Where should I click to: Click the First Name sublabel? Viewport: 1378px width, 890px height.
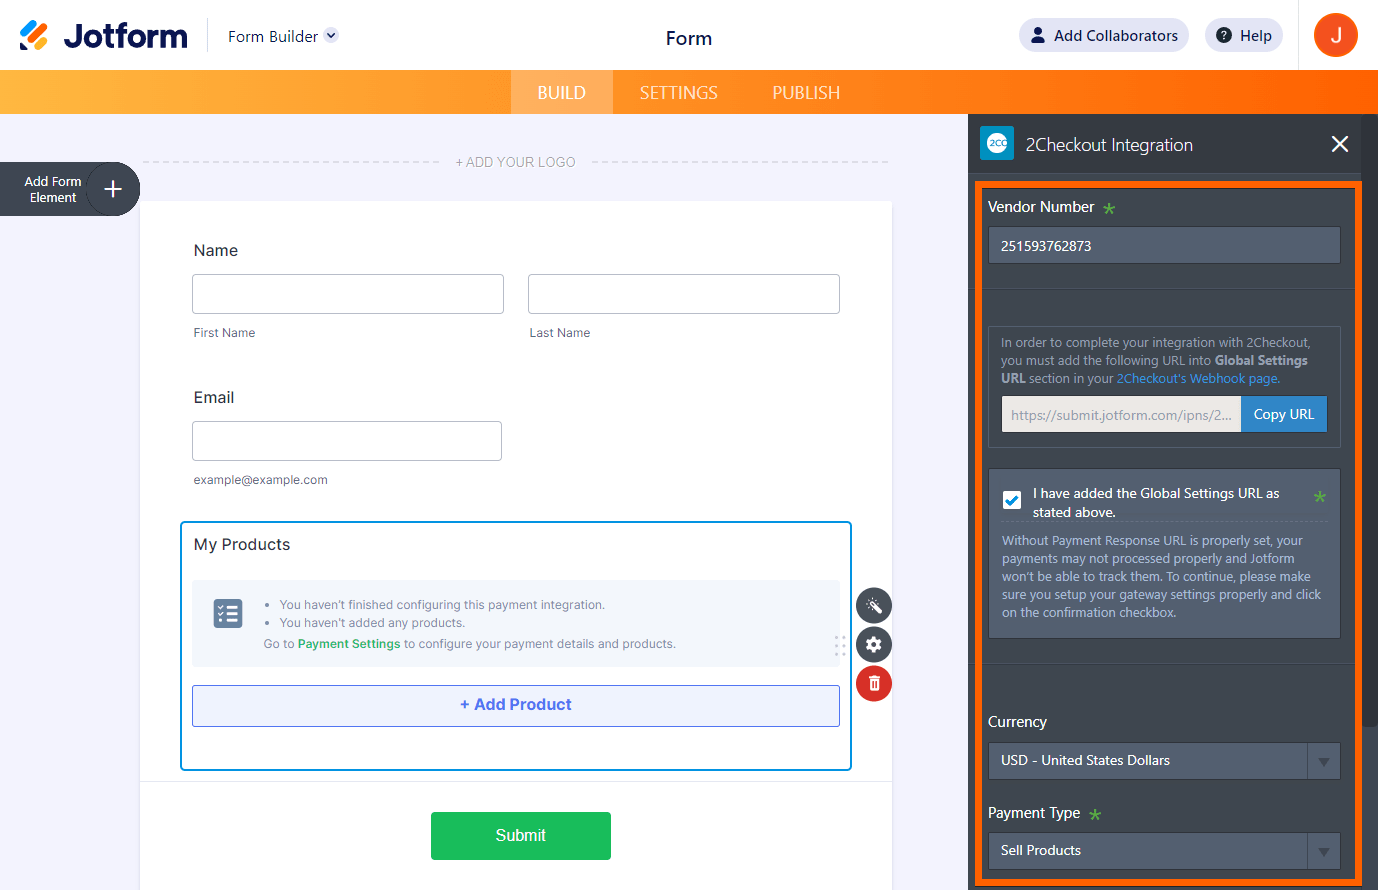click(x=224, y=333)
